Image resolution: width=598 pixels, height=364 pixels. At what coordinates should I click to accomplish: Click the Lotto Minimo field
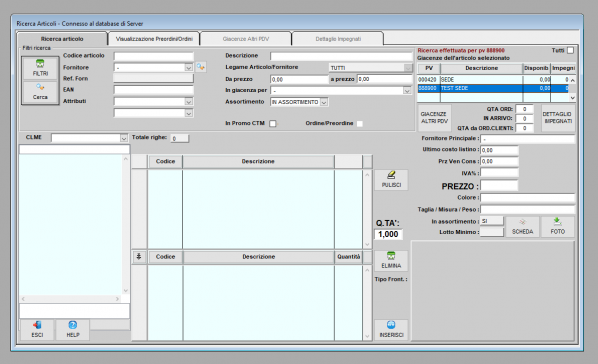pyautogui.click(x=492, y=232)
